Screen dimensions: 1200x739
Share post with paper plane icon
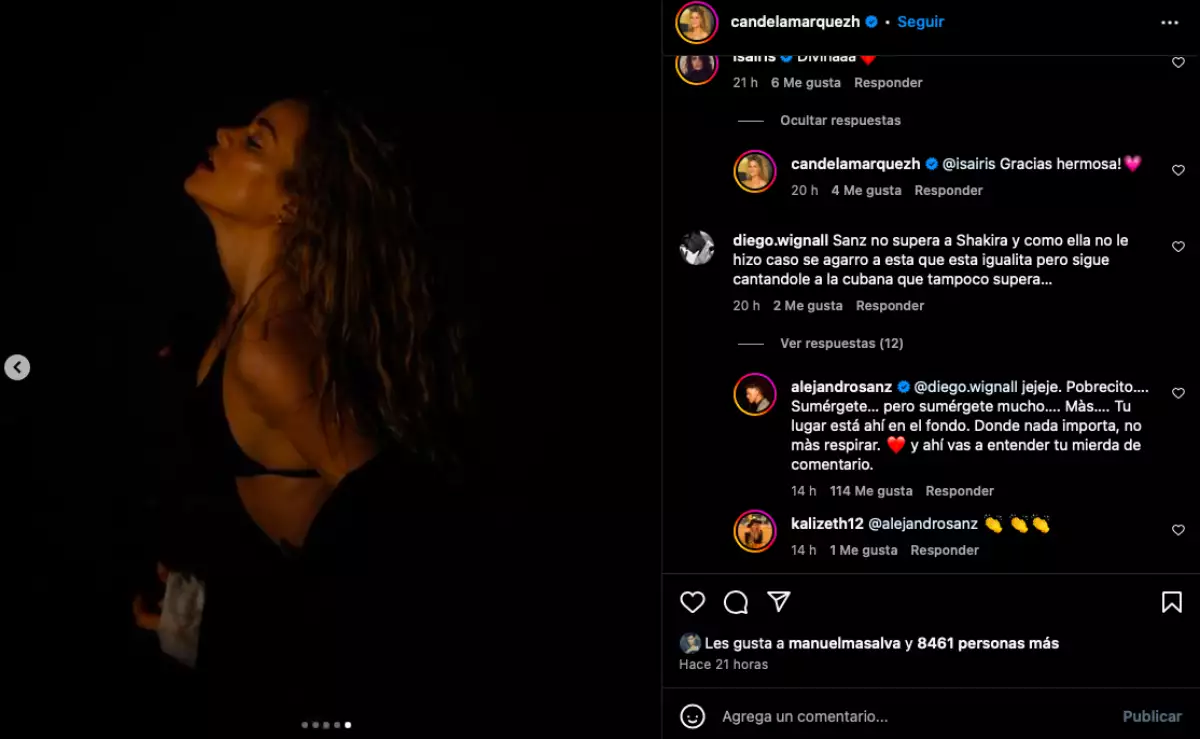[x=779, y=601]
